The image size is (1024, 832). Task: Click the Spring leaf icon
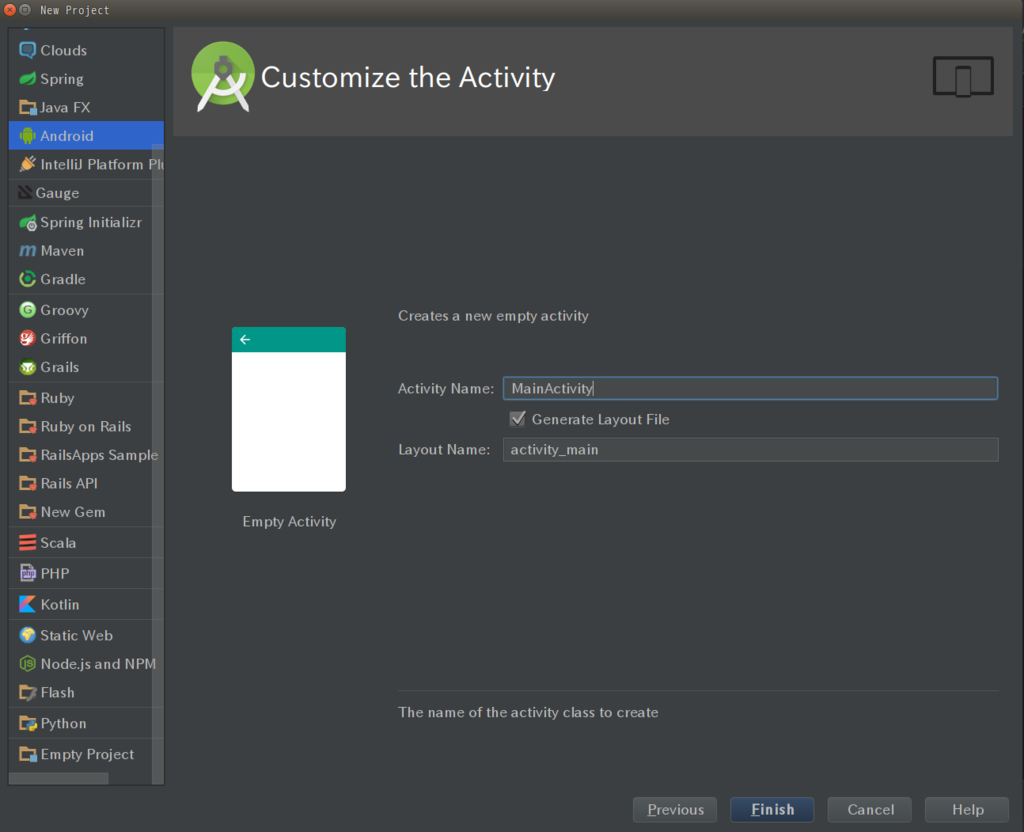pyautogui.click(x=27, y=79)
